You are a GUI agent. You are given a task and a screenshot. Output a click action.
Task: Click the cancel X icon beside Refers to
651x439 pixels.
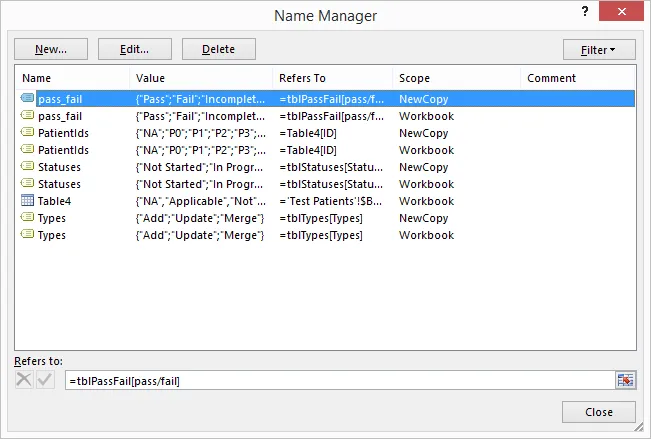point(24,380)
